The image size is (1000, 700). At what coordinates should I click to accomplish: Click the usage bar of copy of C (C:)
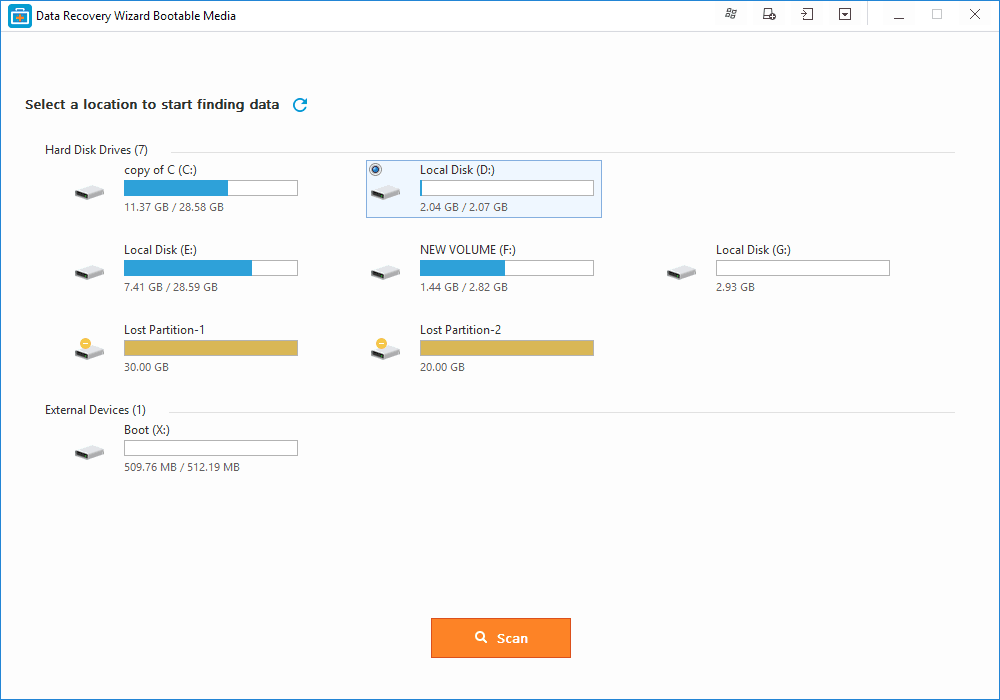pyautogui.click(x=210, y=187)
